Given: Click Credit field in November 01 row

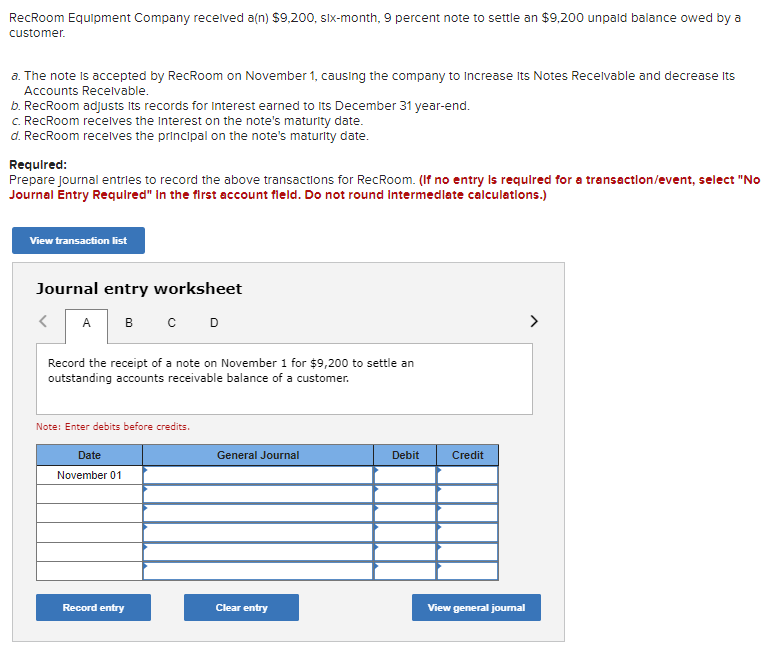Looking at the screenshot, I should click(468, 475).
